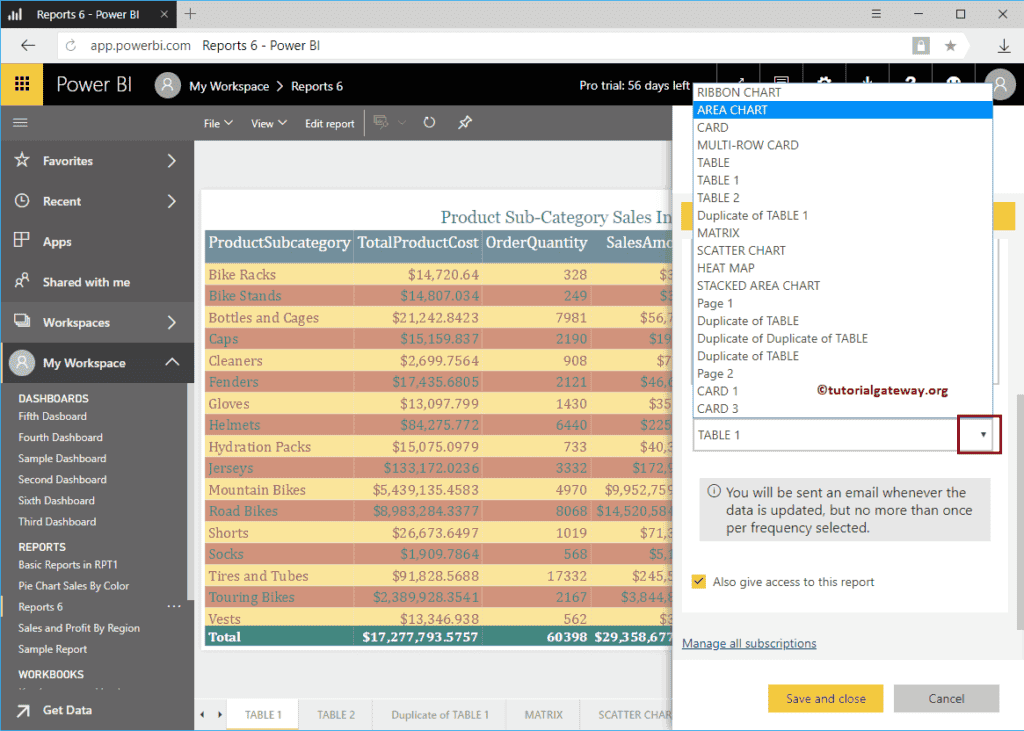The width and height of the screenshot is (1024, 731).
Task: Collapse the My Workspace section
Action: [x=171, y=363]
